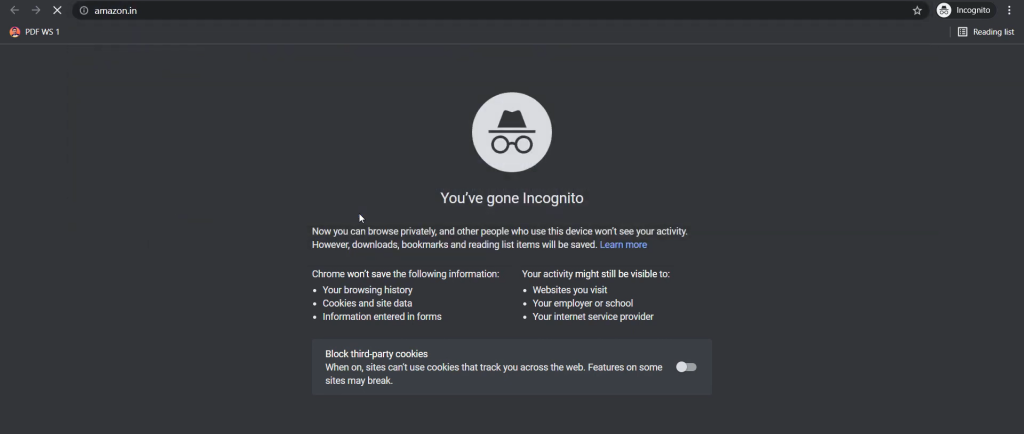Click the "Websites you visit" bullet text
Screen dimensions: 1024x434
[x=569, y=290]
